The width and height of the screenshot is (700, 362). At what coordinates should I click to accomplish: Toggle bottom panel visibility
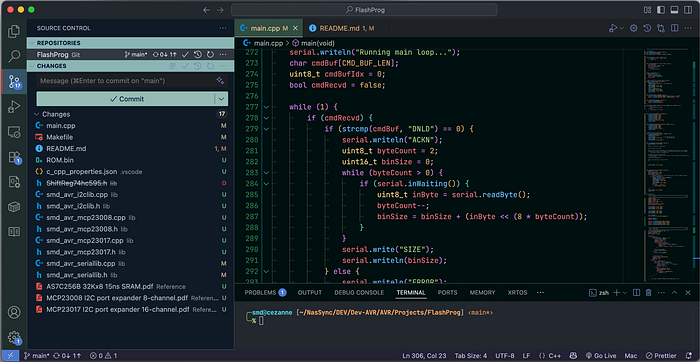click(674, 10)
